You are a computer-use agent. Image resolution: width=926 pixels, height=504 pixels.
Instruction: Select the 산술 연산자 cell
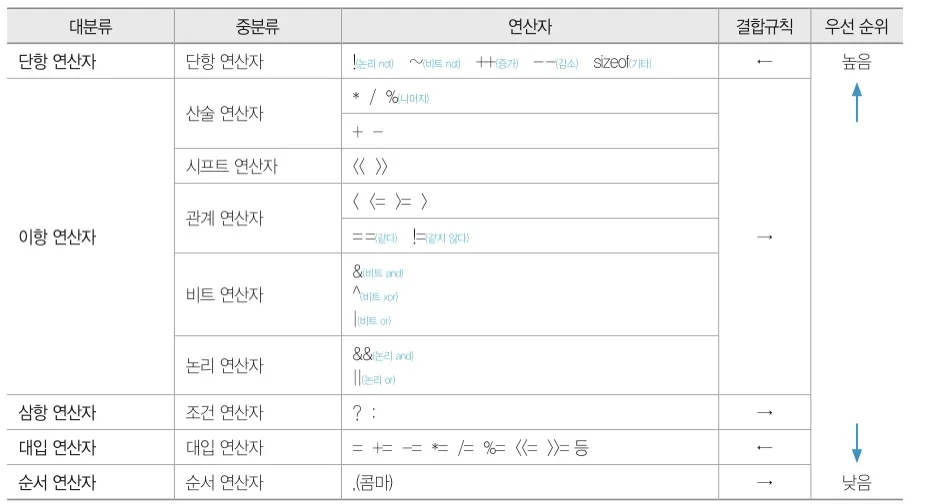tap(257, 113)
